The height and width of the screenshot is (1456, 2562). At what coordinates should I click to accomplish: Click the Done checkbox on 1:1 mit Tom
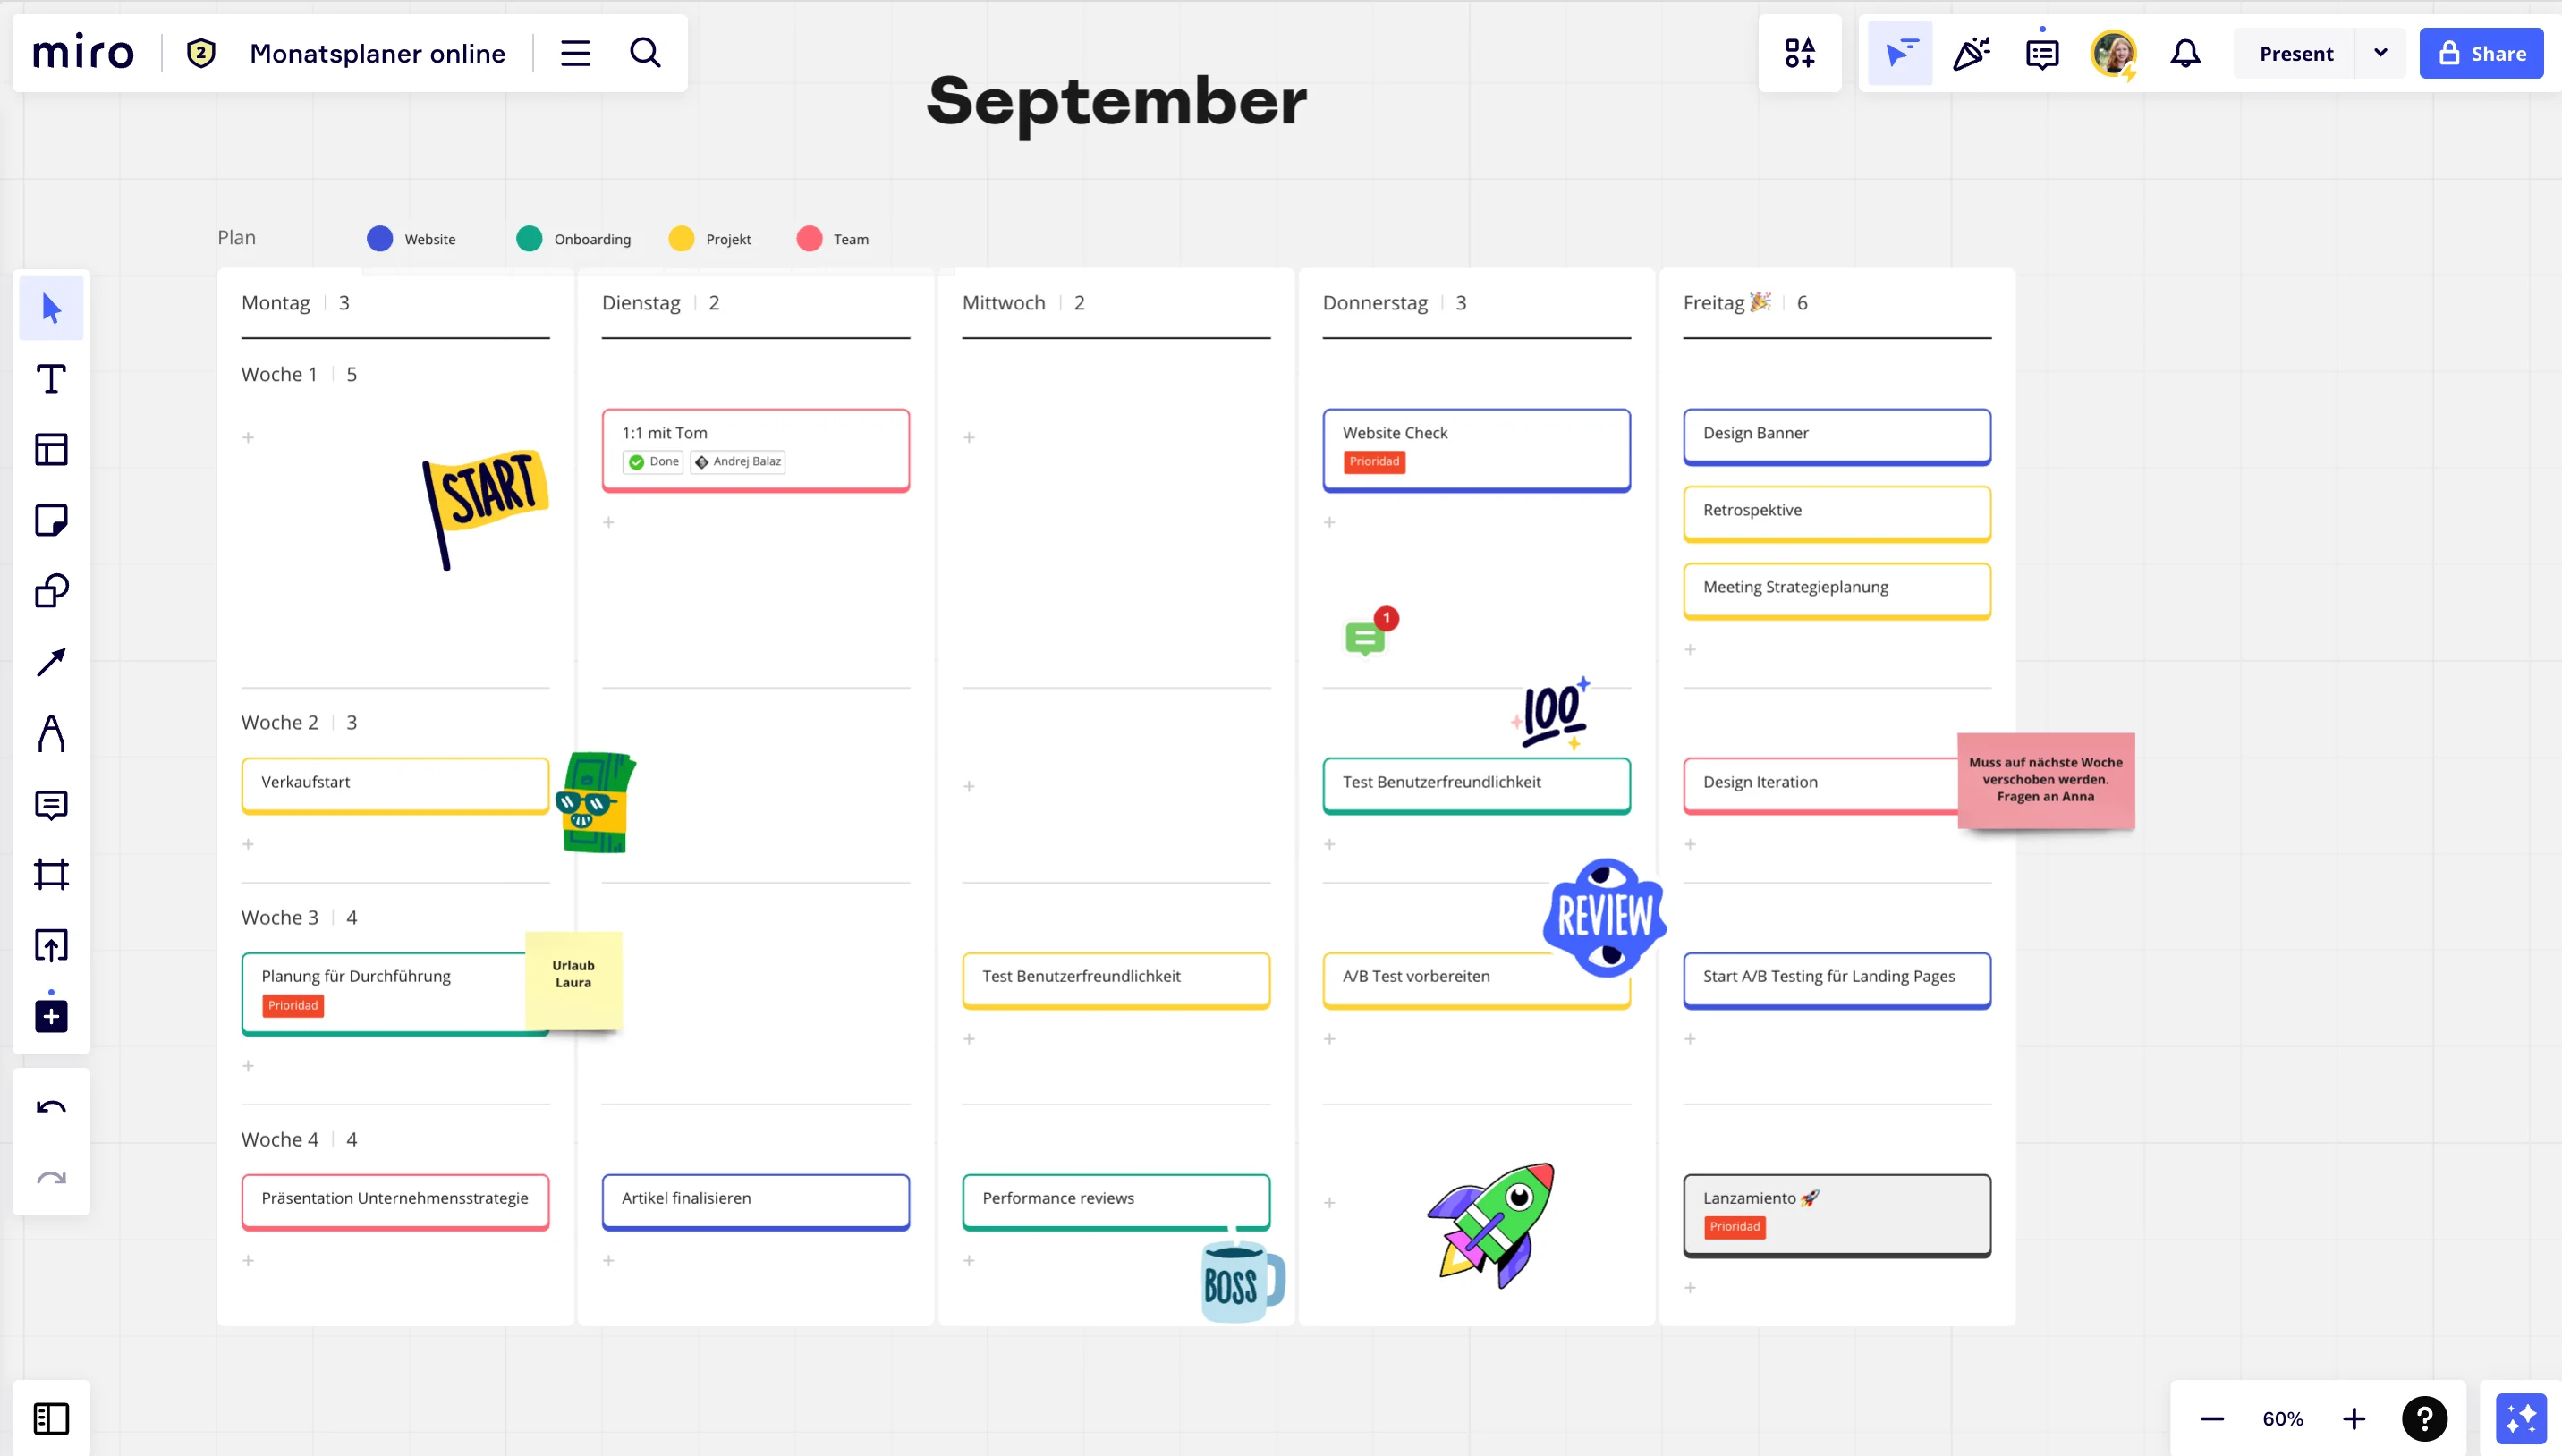pos(637,461)
